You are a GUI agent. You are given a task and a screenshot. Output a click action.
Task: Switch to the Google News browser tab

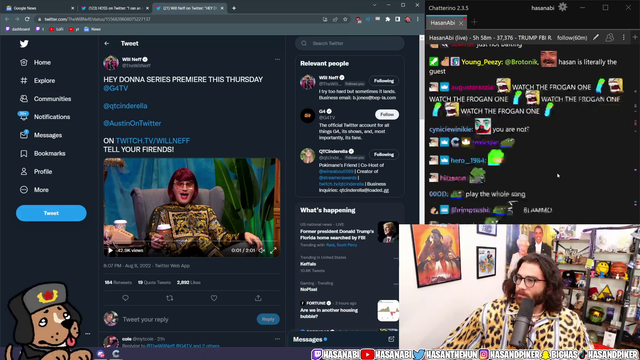coord(39,8)
